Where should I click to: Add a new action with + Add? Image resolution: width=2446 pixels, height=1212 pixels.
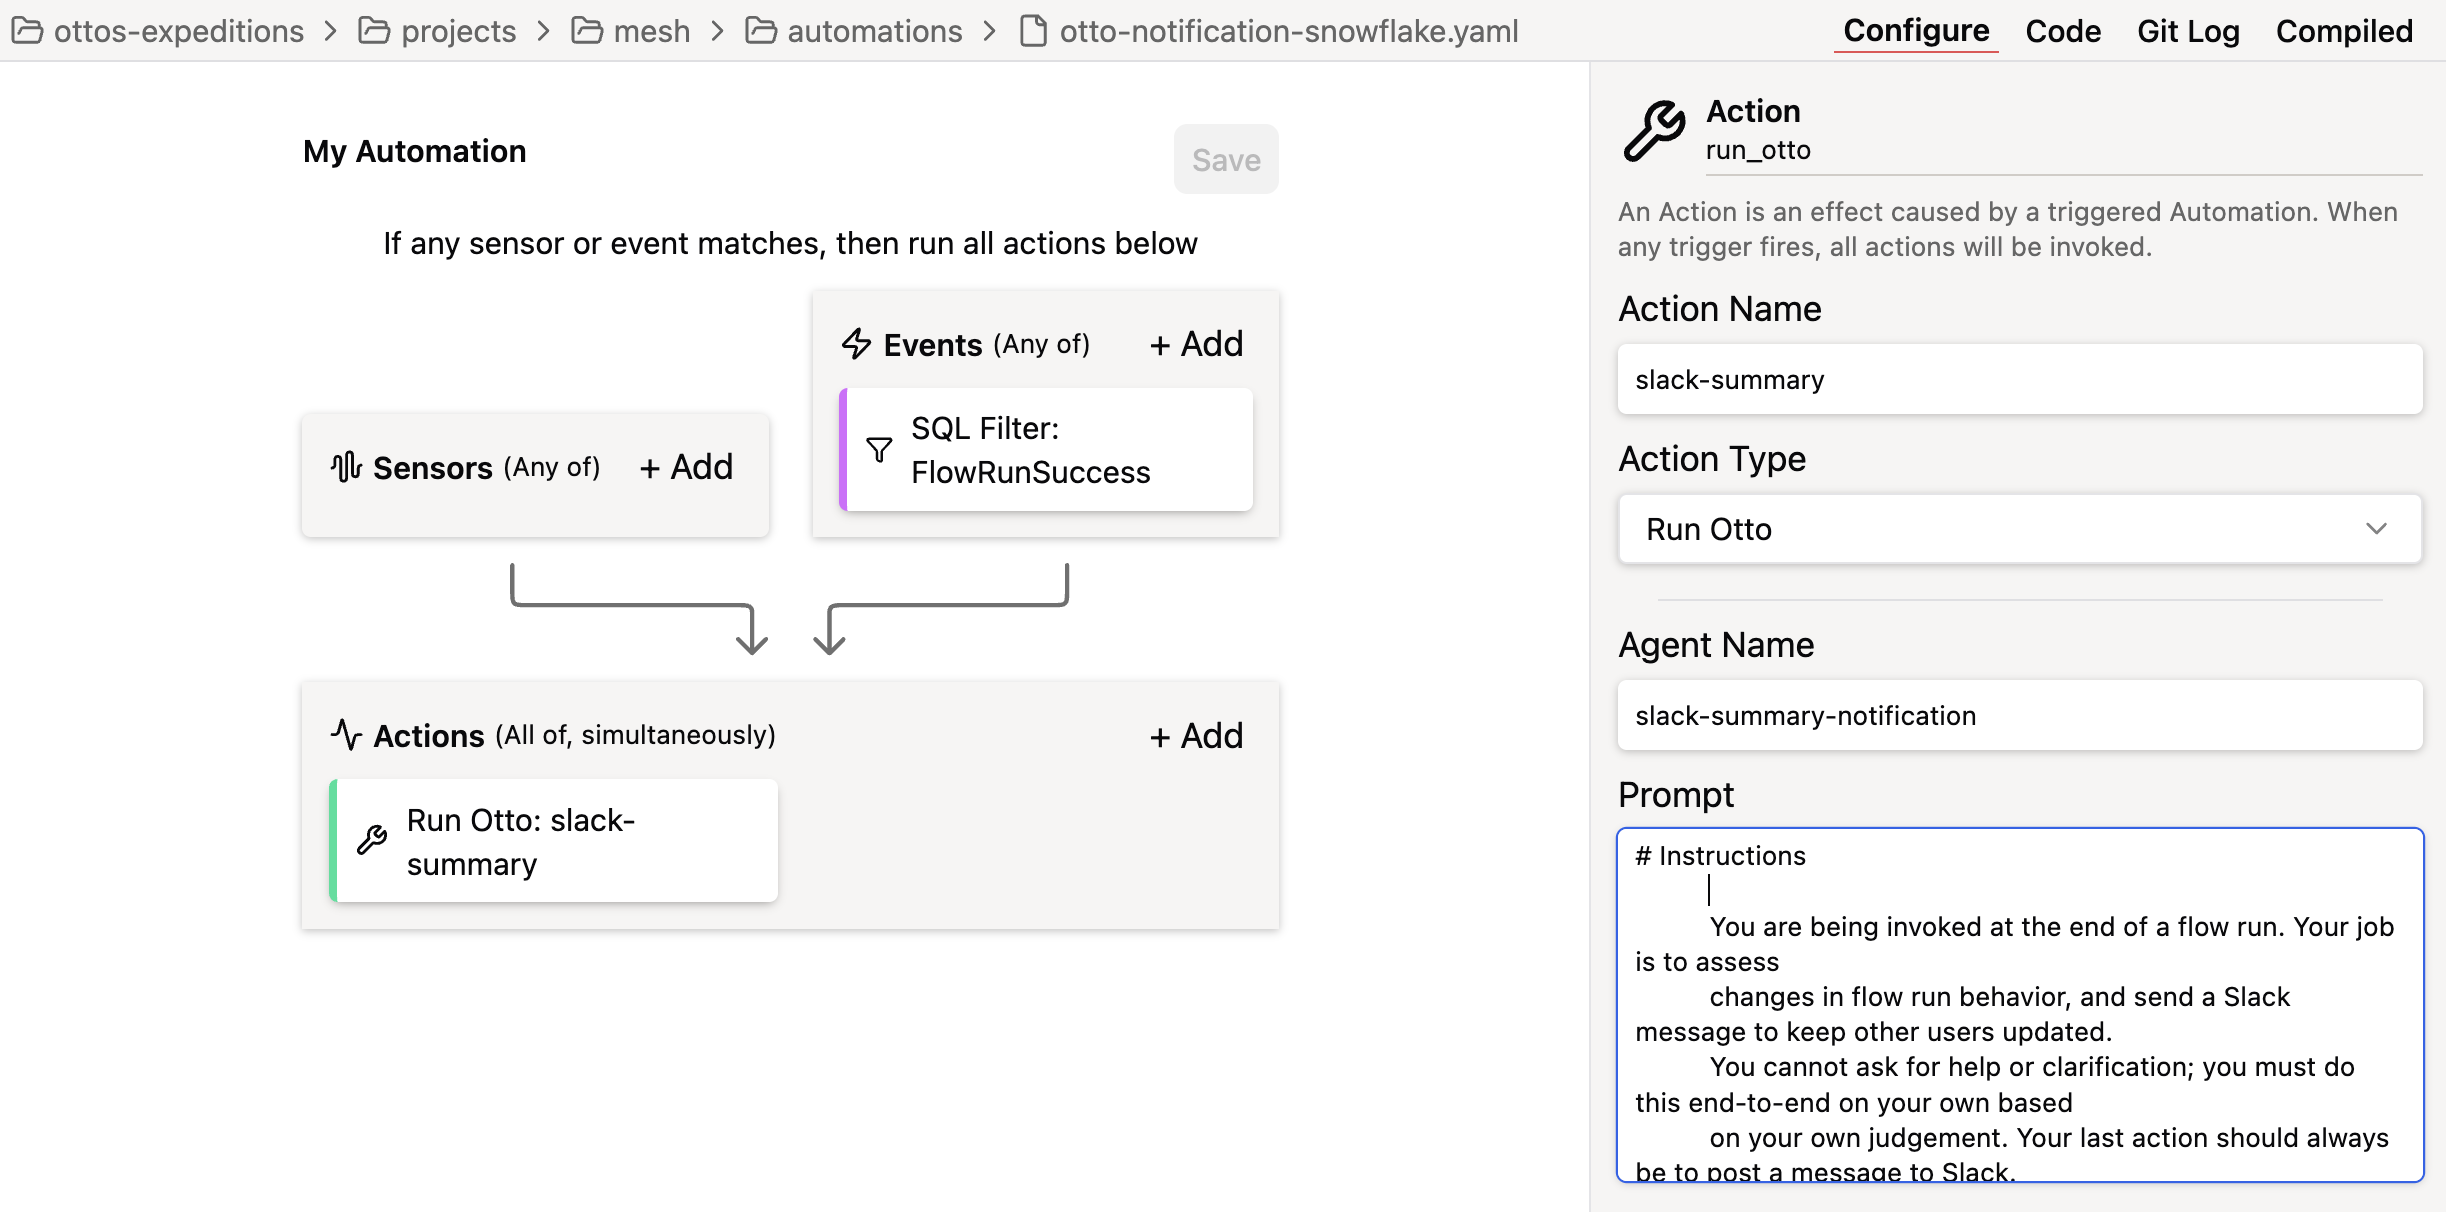tap(1196, 736)
